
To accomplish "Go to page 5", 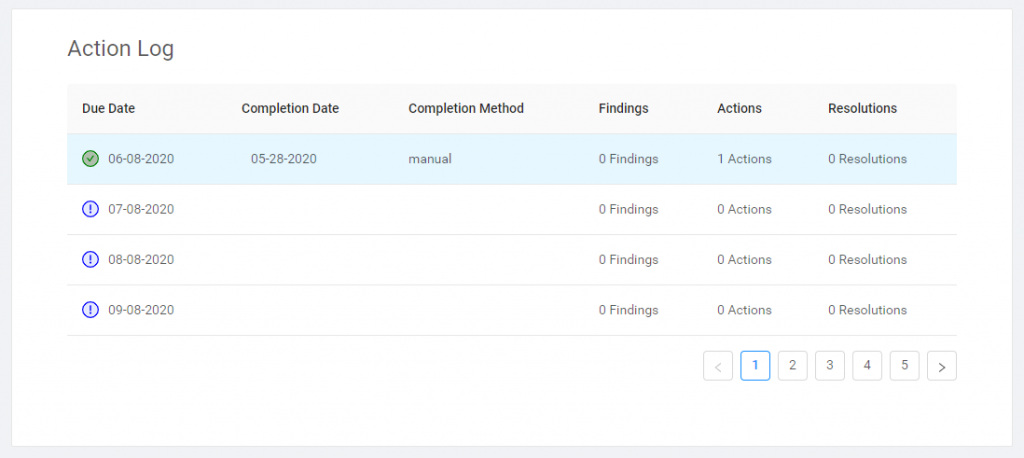I will [904, 366].
